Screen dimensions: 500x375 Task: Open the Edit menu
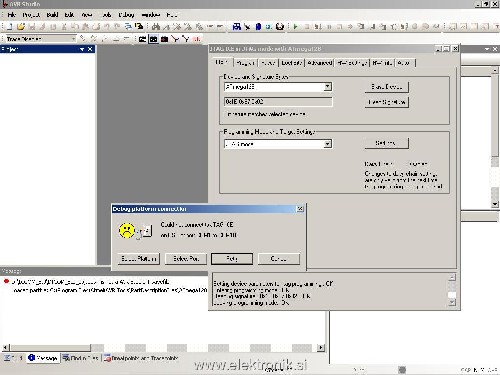[x=69, y=15]
